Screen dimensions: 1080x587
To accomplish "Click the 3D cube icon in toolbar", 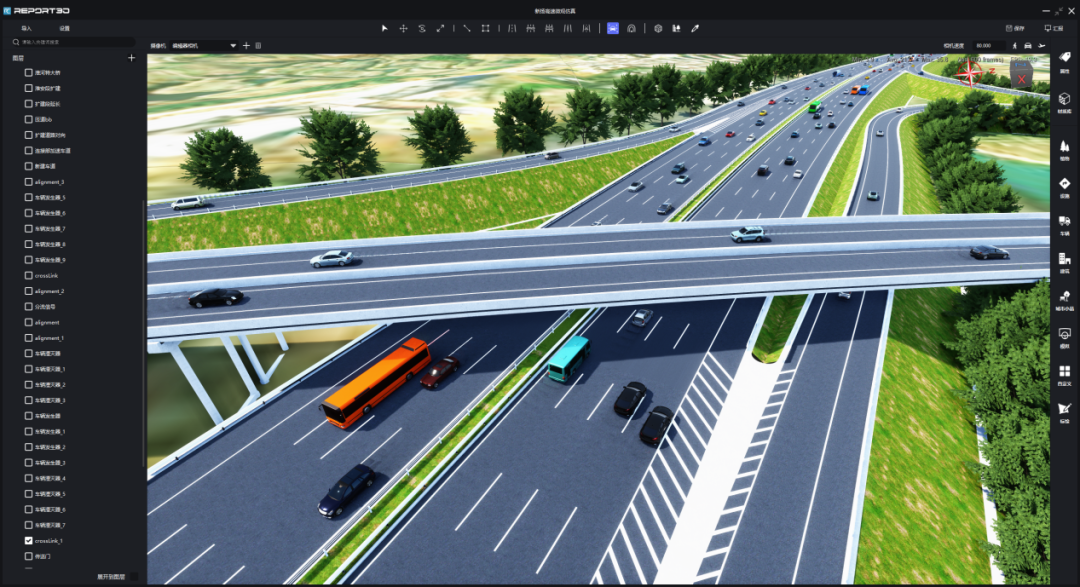I will pyautogui.click(x=658, y=28).
